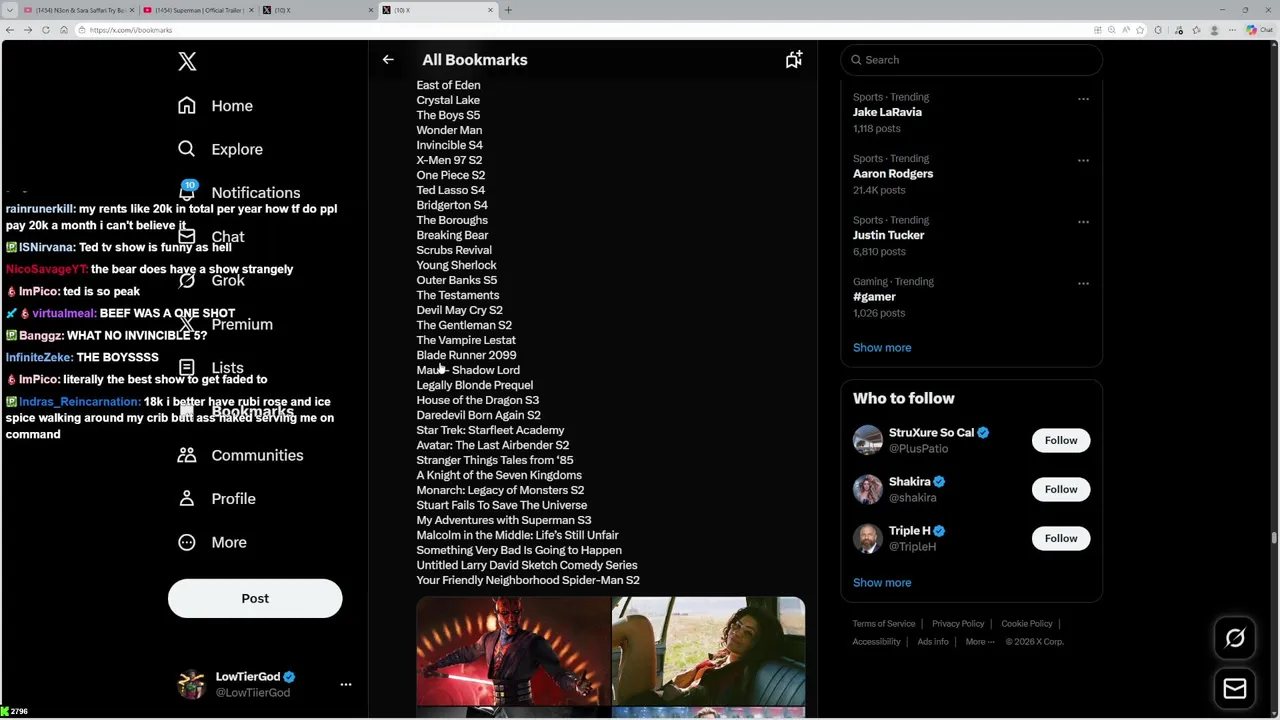The image size is (1280, 720).
Task: Click Shakira's avatar in Who to follow
Action: coord(867,489)
